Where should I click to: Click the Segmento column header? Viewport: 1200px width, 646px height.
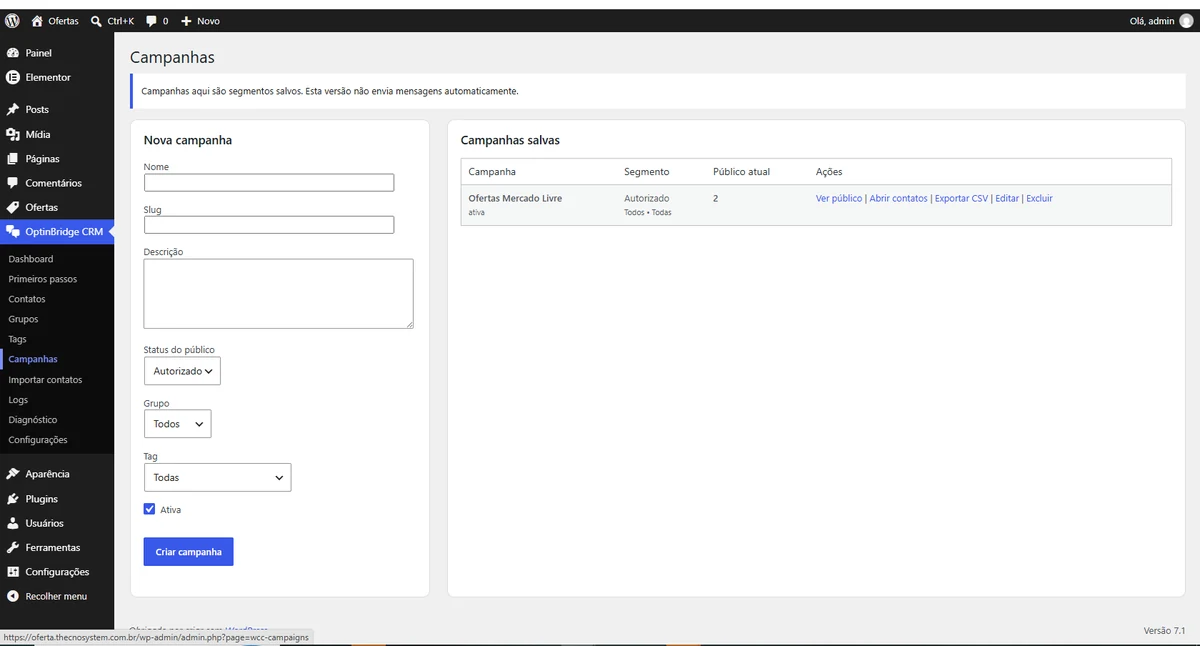[x=646, y=172]
